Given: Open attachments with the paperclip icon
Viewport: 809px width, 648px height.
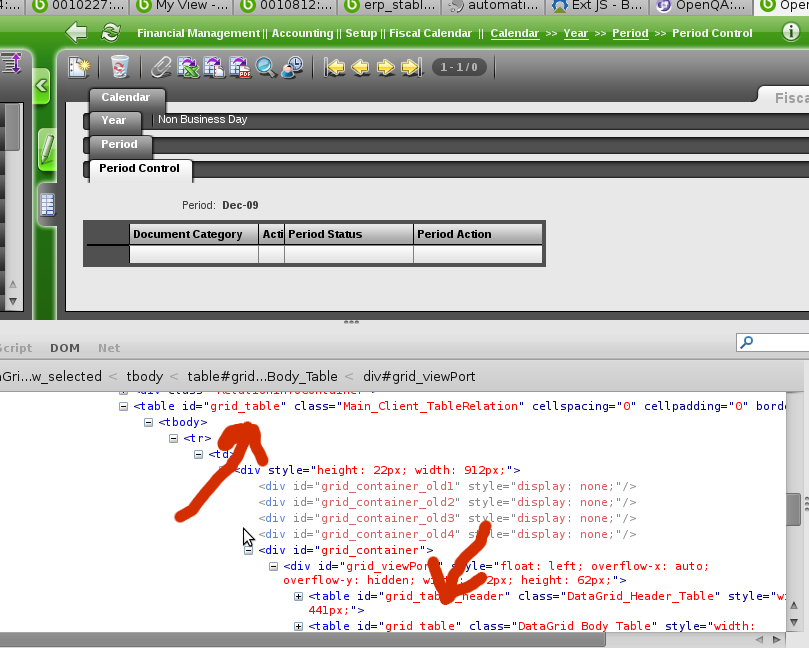Looking at the screenshot, I should pyautogui.click(x=161, y=68).
